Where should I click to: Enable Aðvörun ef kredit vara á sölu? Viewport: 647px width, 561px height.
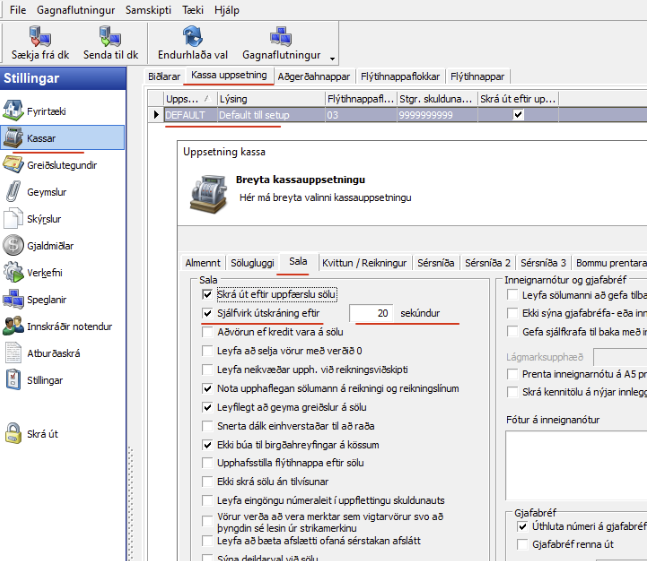[207, 331]
